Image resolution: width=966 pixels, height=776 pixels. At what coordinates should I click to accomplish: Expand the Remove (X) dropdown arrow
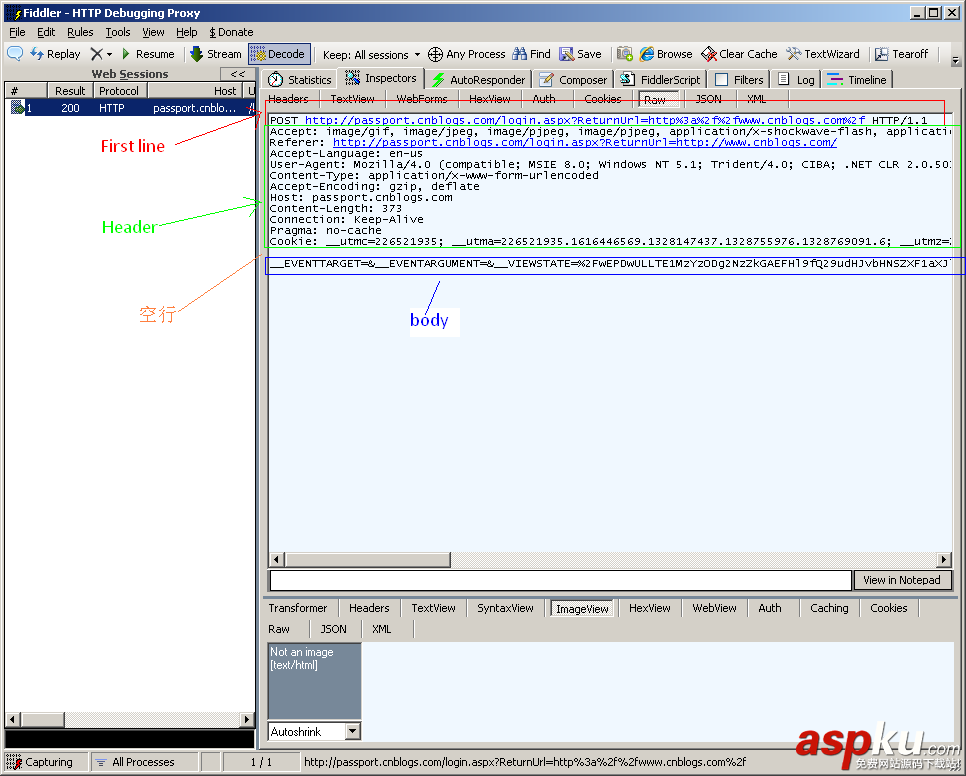coord(109,55)
